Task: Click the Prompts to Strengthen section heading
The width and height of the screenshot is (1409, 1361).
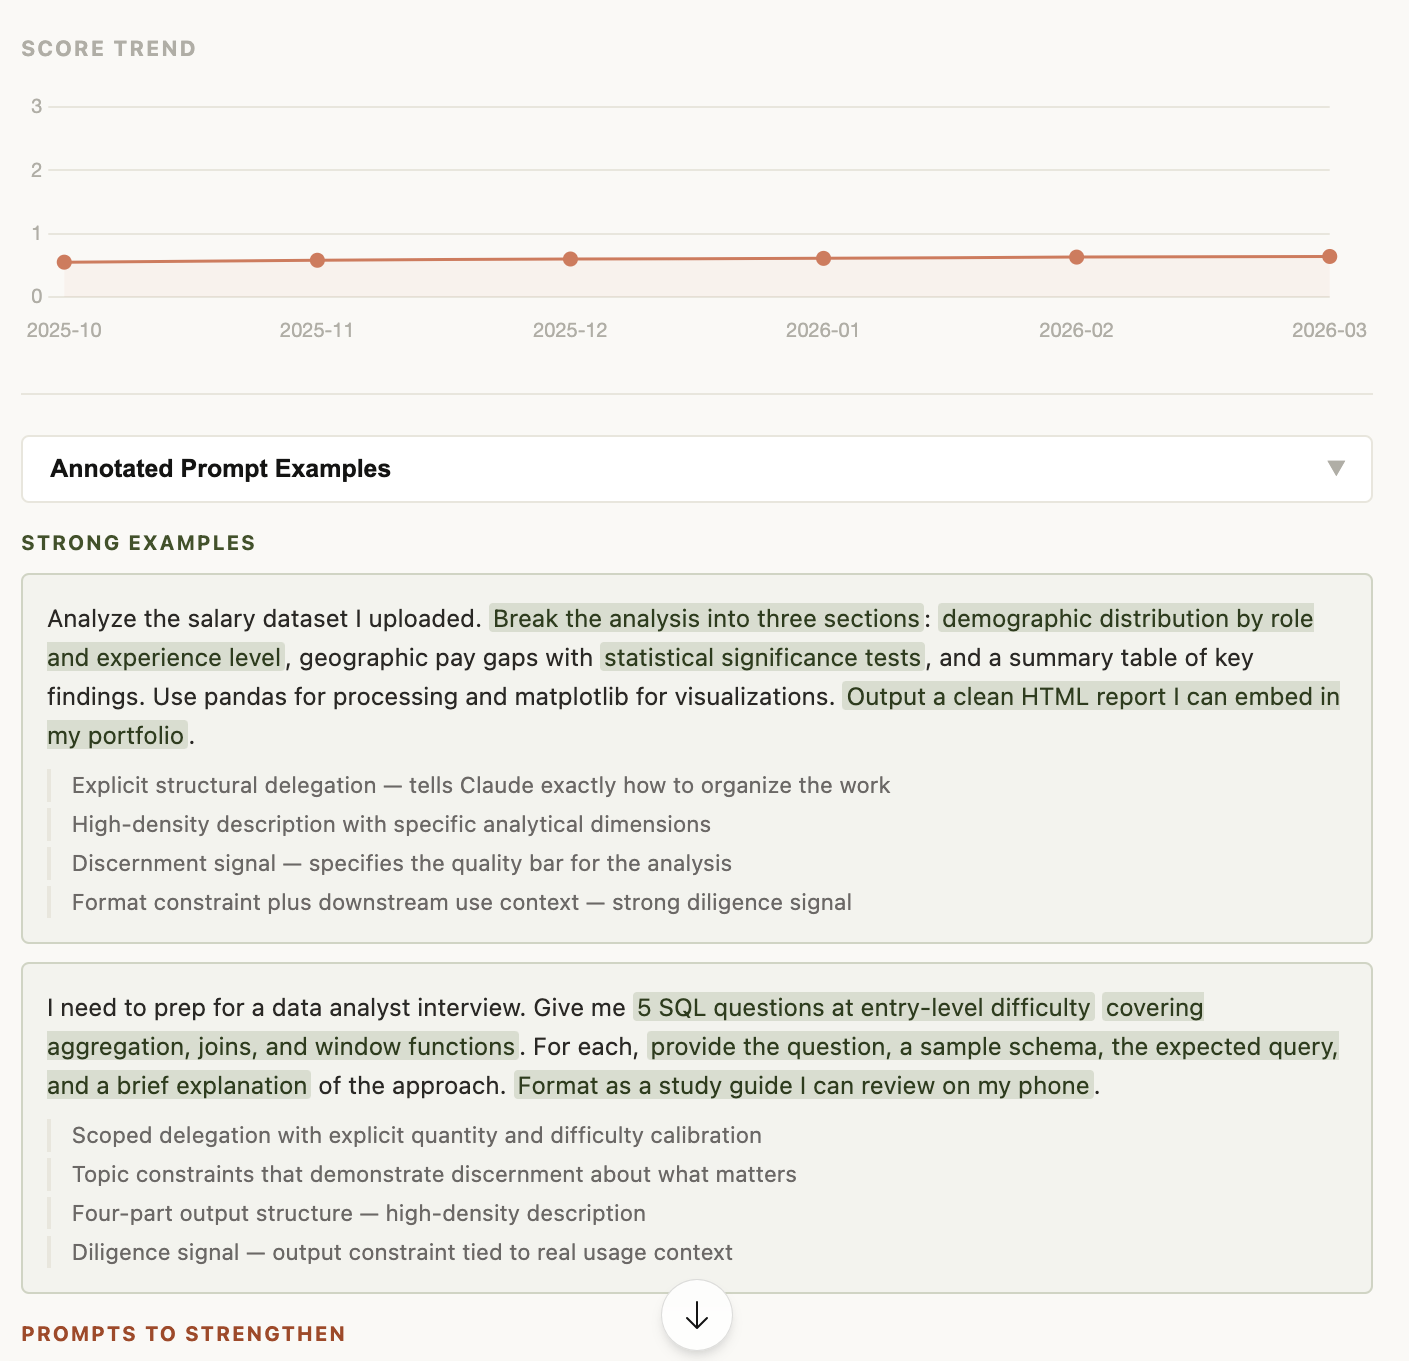Action: click(183, 1333)
